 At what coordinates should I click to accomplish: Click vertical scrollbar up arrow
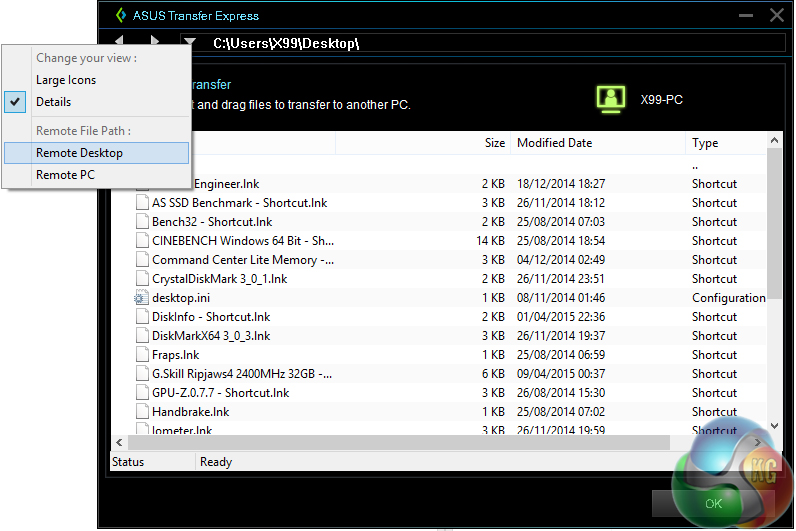[x=774, y=140]
